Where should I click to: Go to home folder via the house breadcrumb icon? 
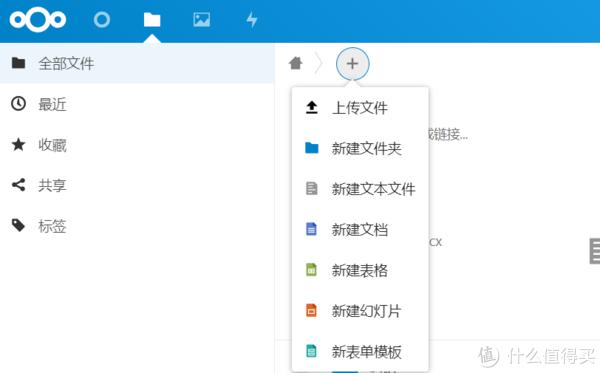point(296,63)
